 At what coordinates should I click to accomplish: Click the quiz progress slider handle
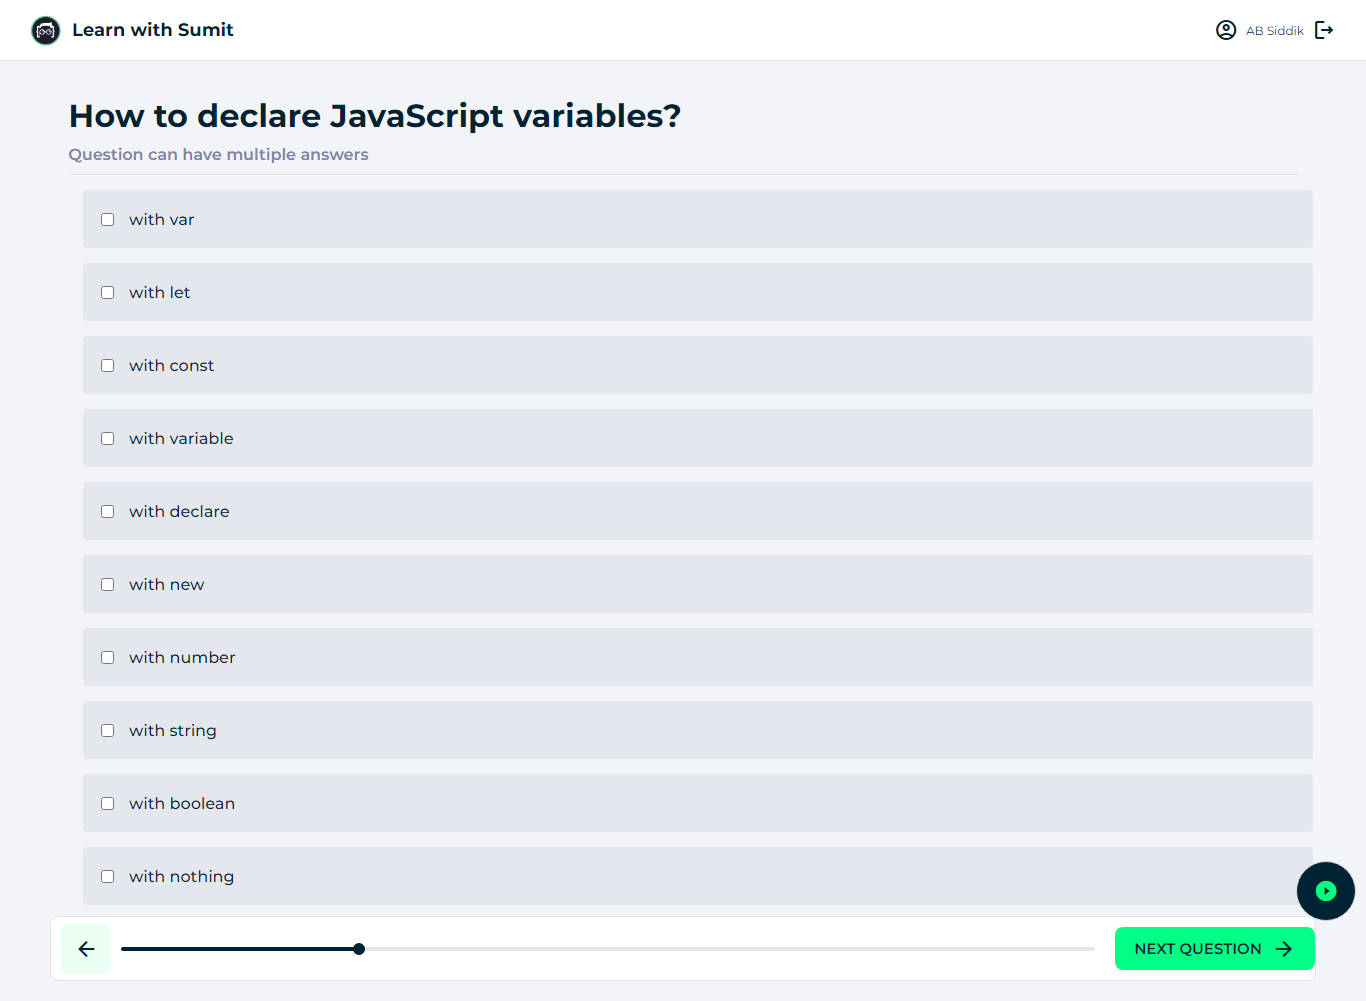click(359, 948)
